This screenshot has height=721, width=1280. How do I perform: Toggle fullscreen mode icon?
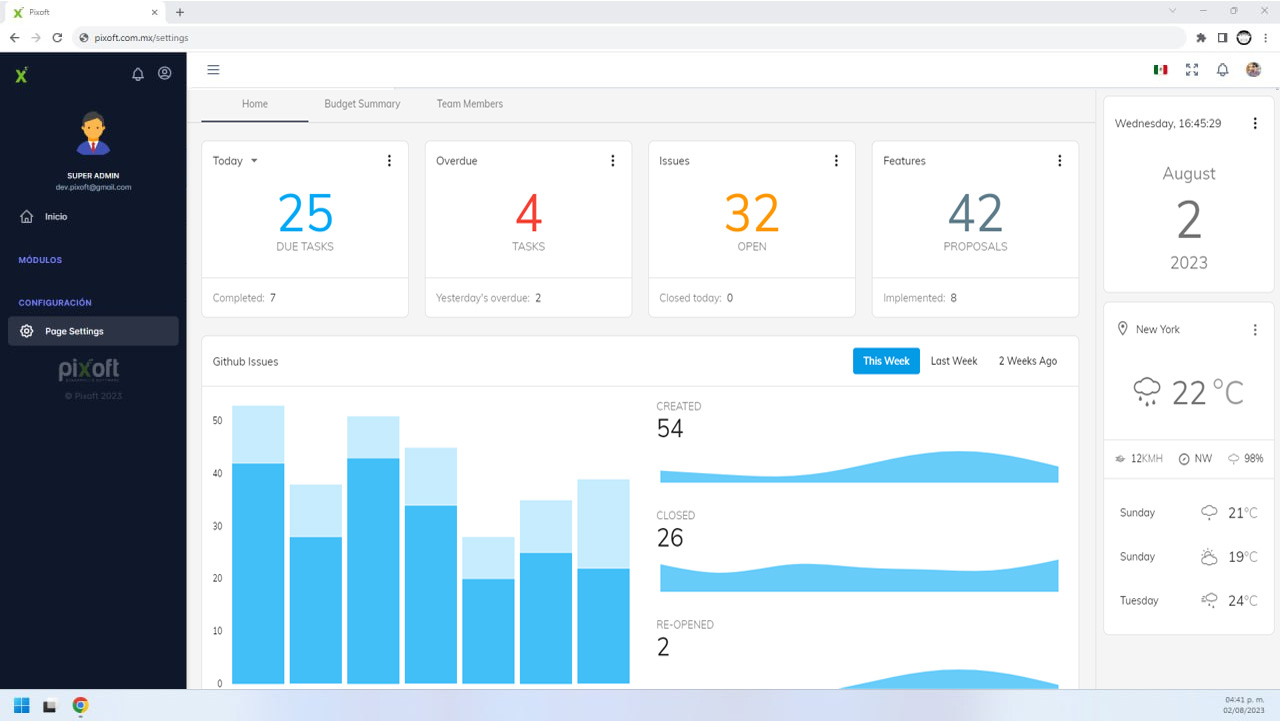point(1192,70)
